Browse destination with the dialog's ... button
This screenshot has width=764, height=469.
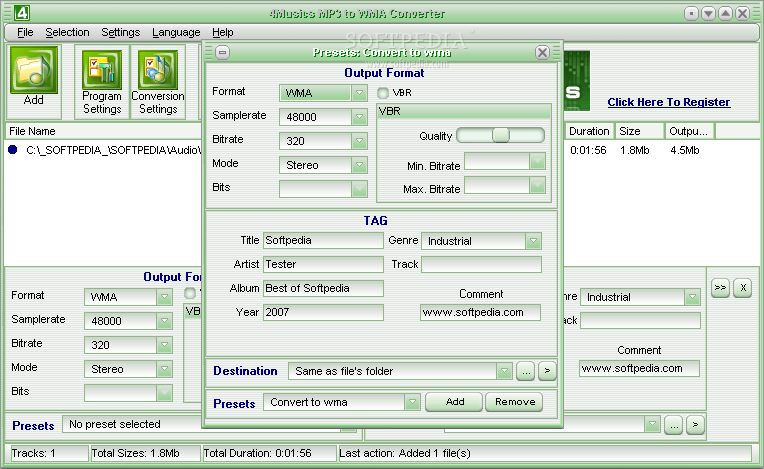[526, 371]
